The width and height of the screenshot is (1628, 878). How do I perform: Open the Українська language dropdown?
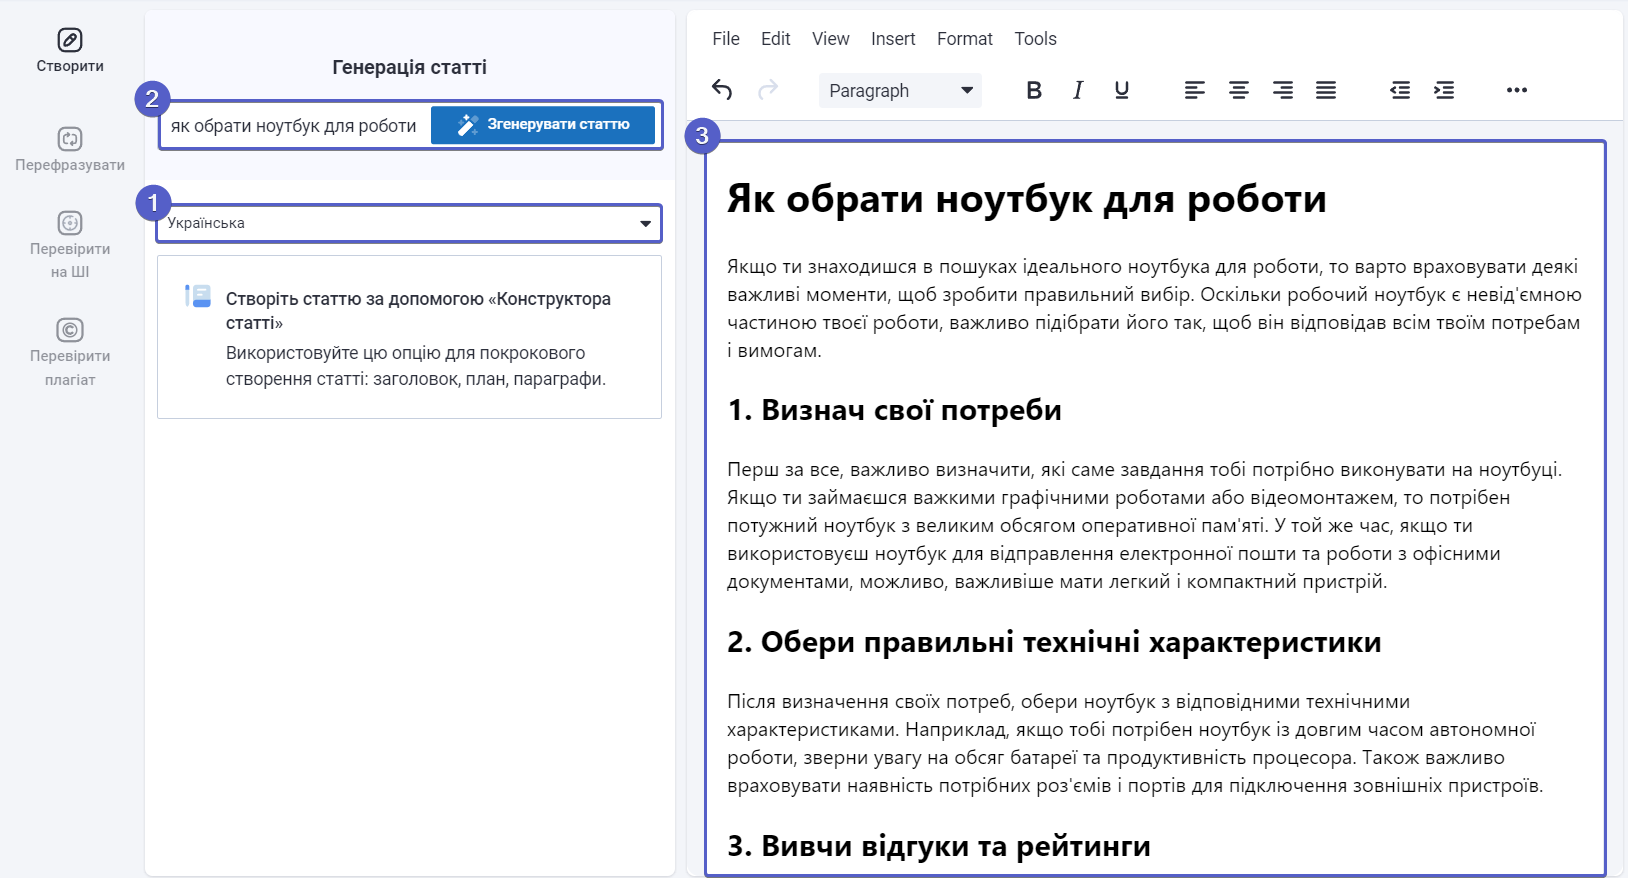click(409, 223)
